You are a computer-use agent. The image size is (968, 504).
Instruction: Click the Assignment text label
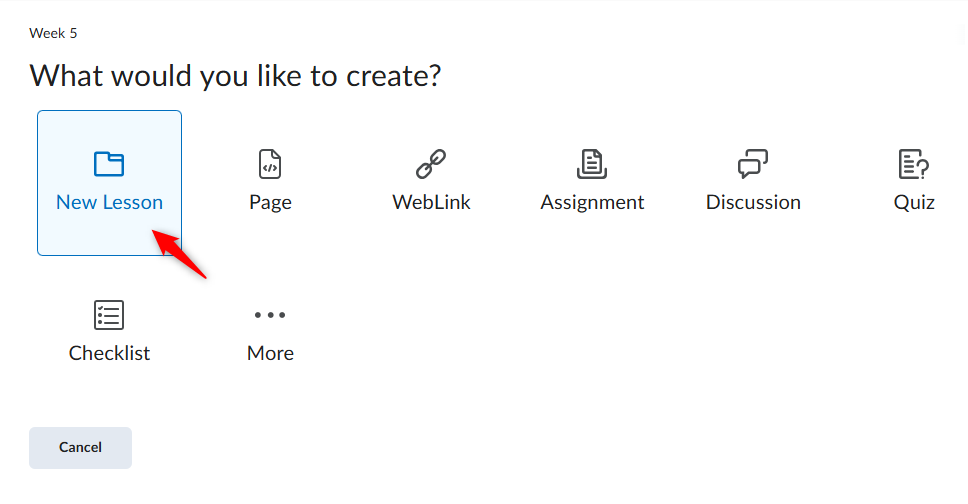pyautogui.click(x=592, y=203)
